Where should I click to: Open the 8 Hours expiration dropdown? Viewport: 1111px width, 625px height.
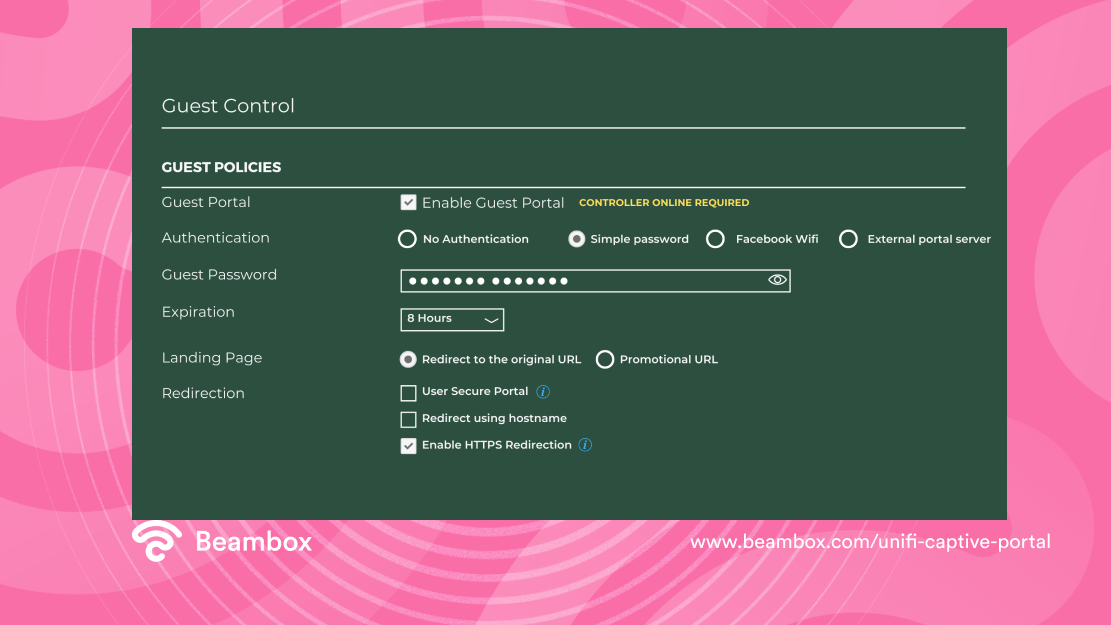coord(452,319)
